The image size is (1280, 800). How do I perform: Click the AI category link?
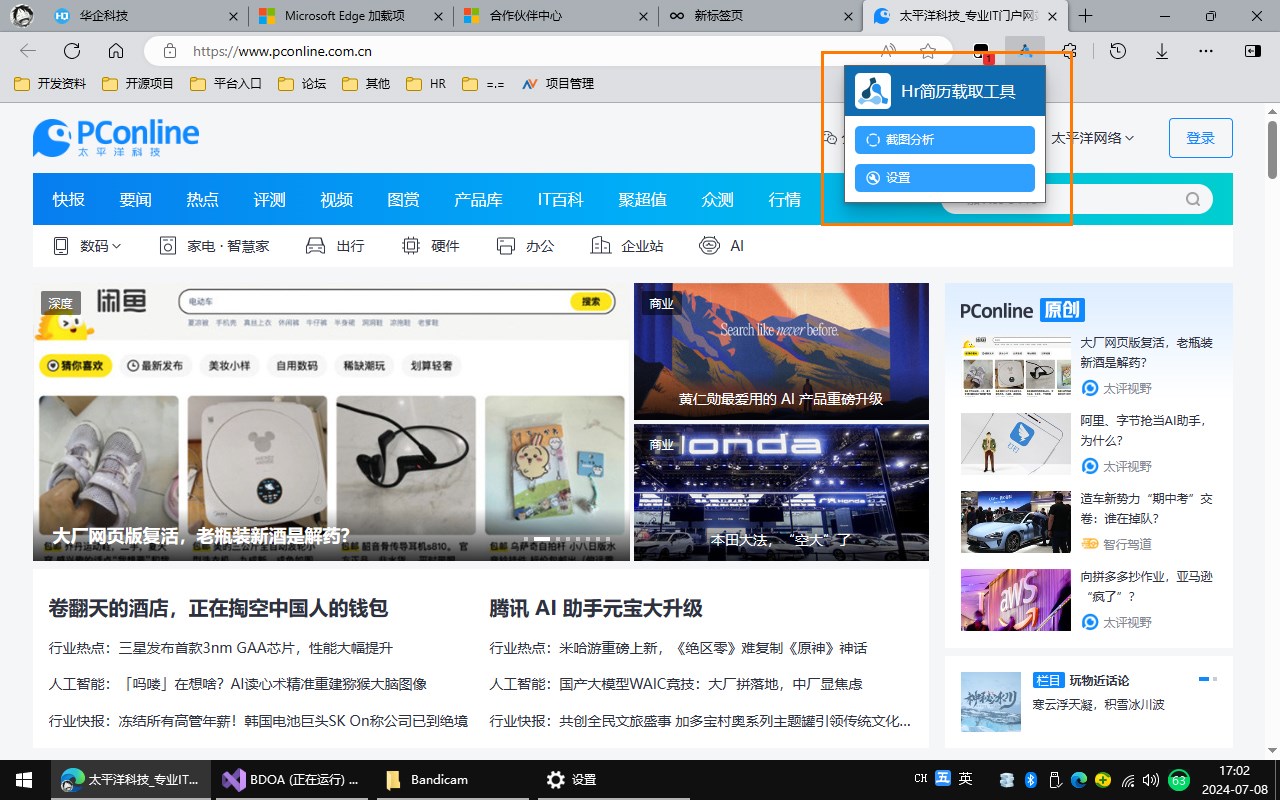722,246
